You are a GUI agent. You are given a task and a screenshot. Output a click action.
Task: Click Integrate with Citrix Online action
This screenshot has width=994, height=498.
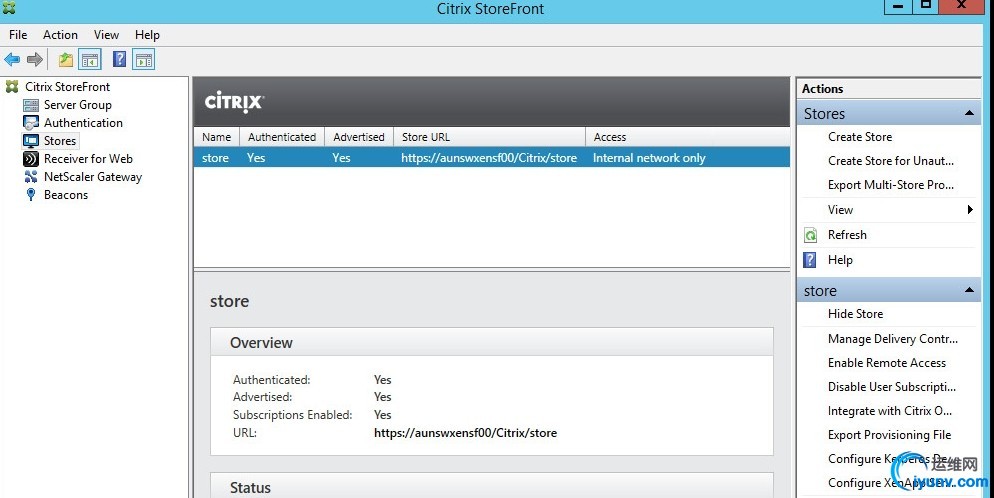click(x=889, y=411)
